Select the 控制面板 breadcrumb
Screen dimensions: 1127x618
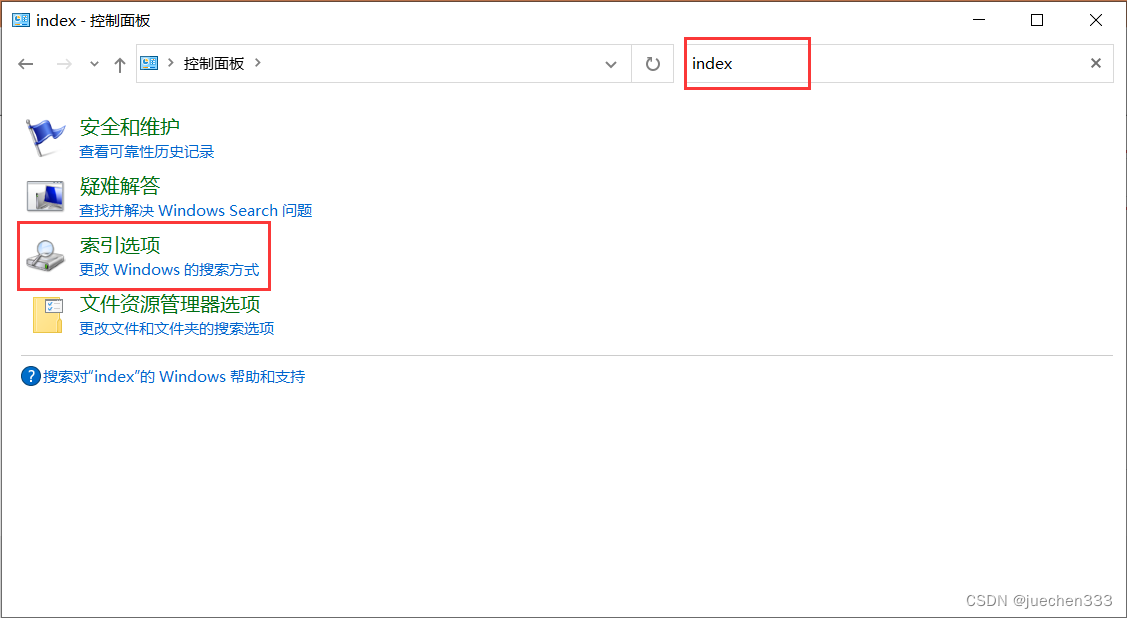tap(214, 63)
